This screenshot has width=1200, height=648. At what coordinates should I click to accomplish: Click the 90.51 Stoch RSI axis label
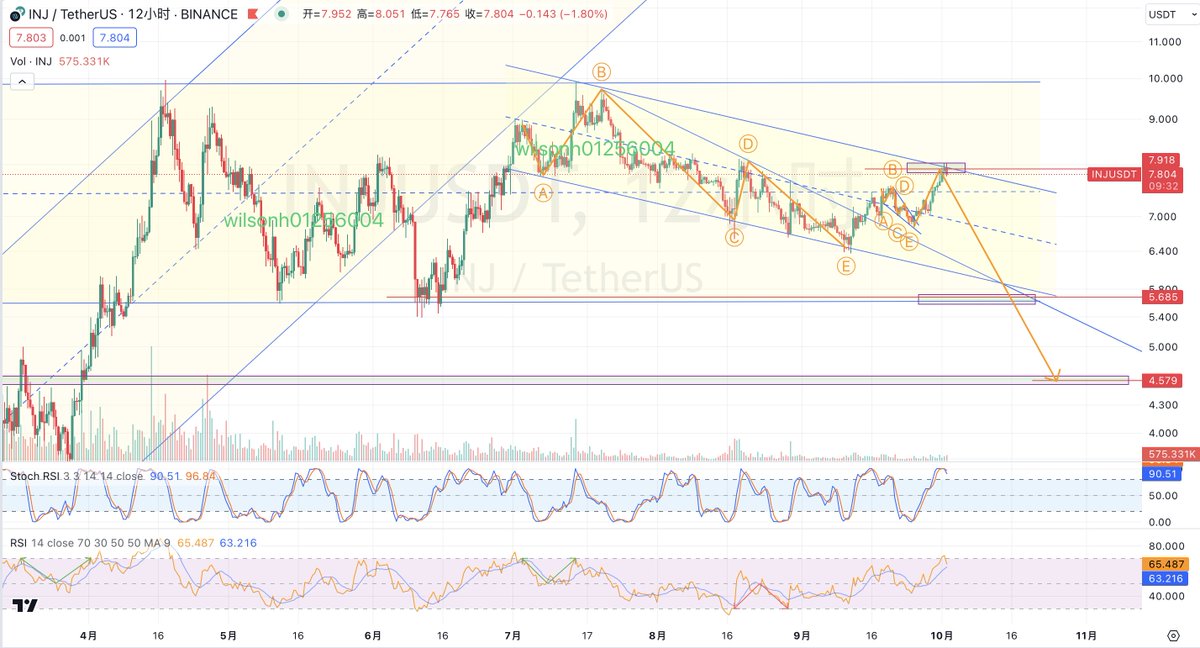[1161, 474]
